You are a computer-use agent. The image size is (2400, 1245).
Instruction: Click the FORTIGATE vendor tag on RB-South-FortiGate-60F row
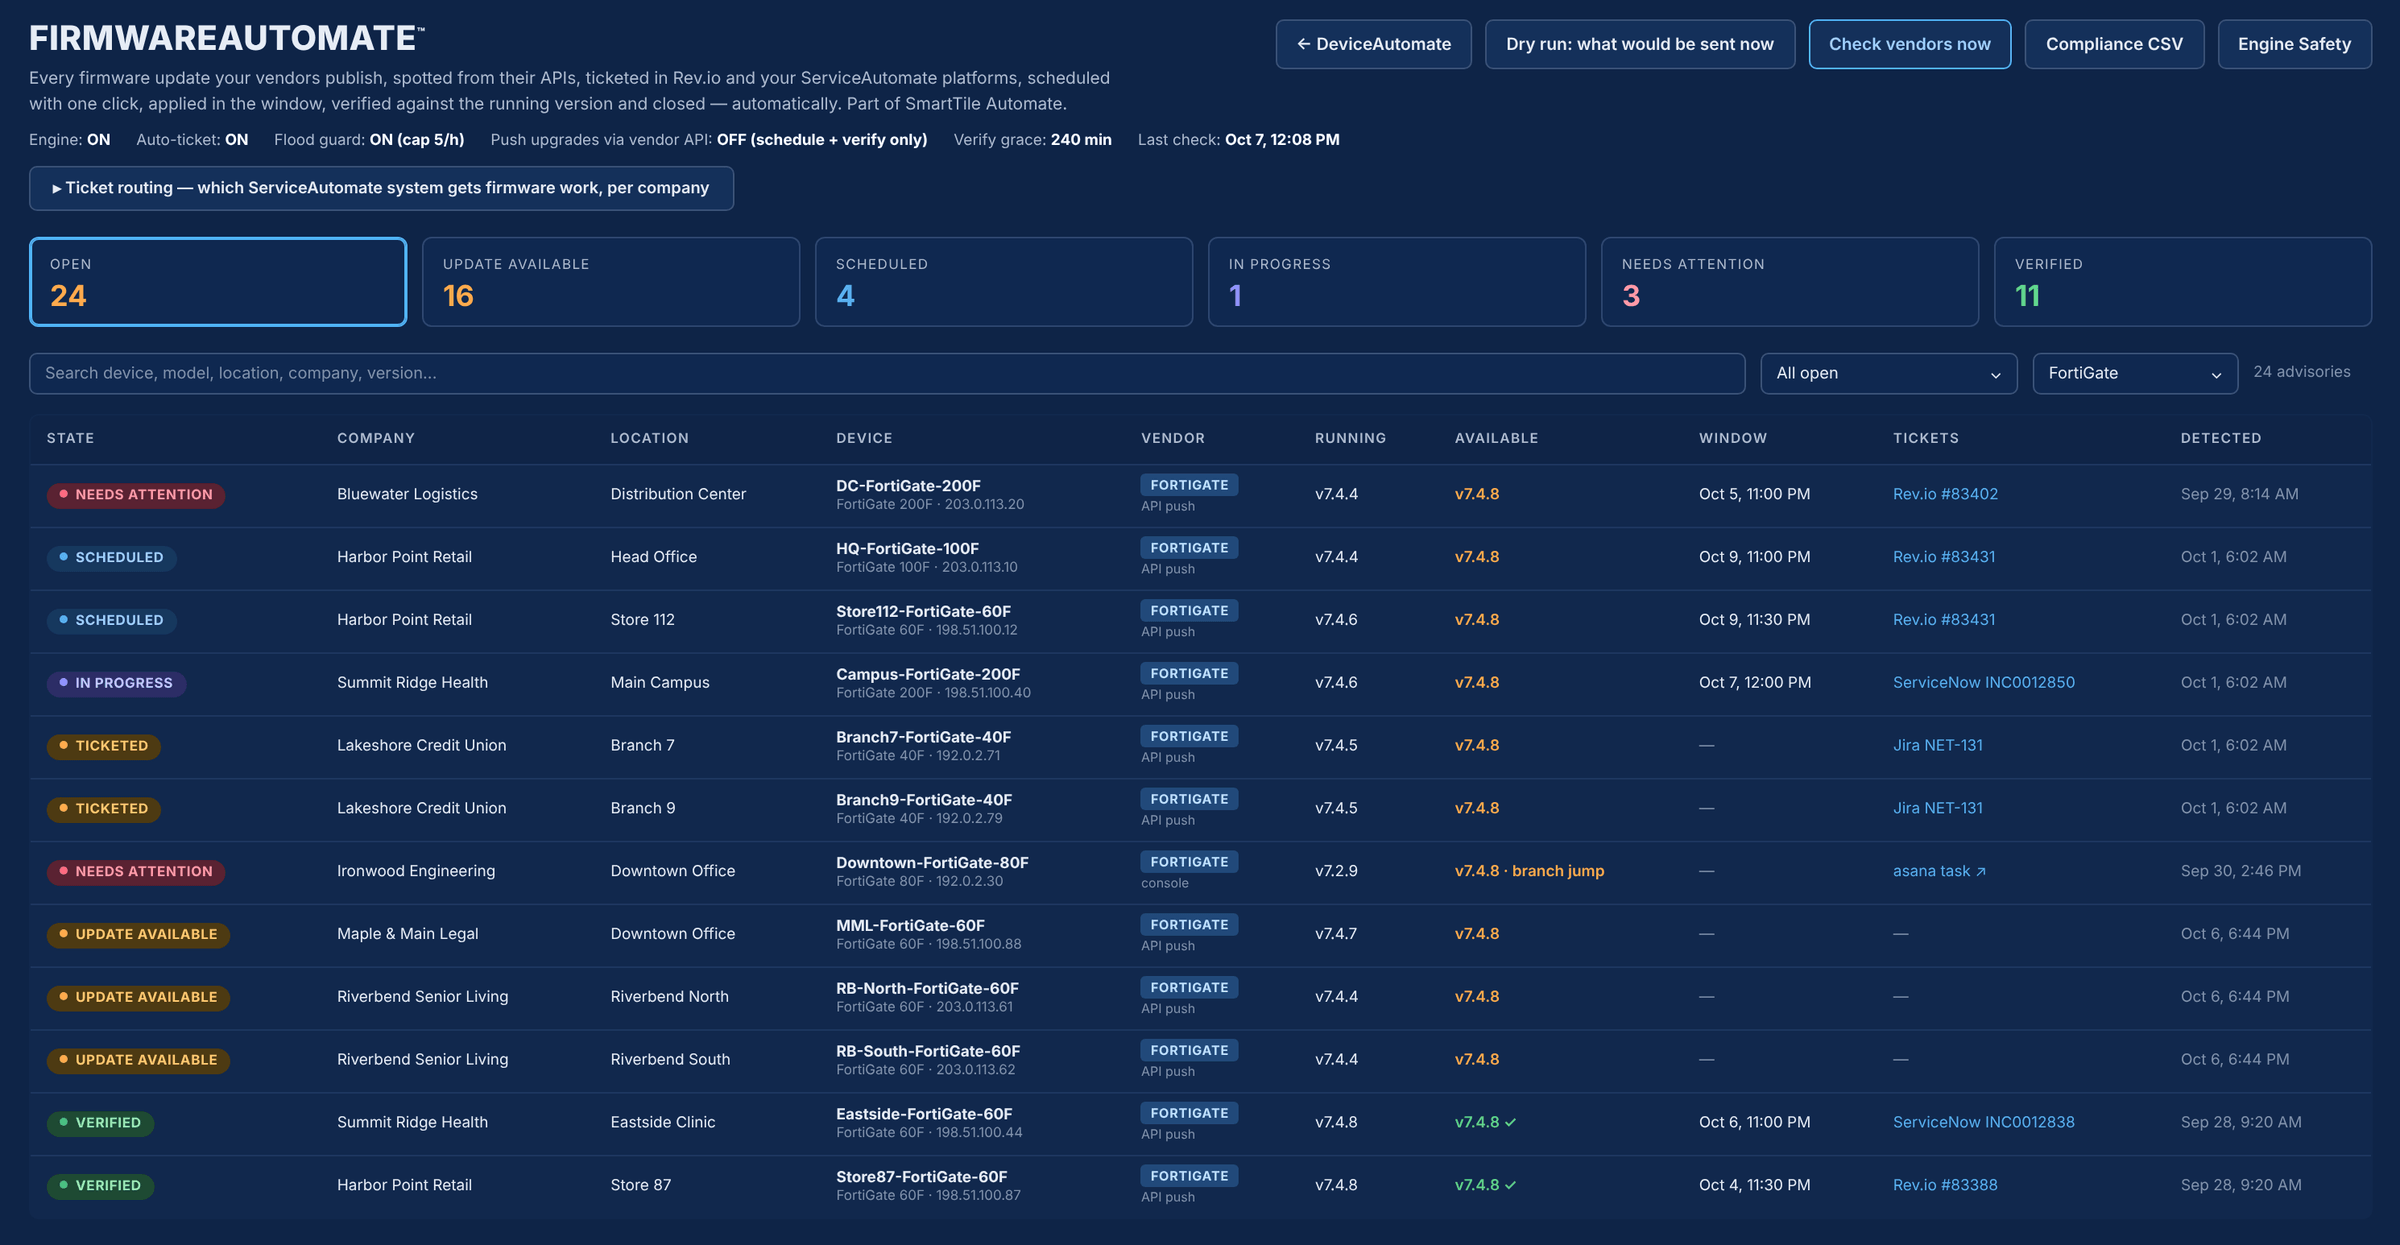1189,1050
